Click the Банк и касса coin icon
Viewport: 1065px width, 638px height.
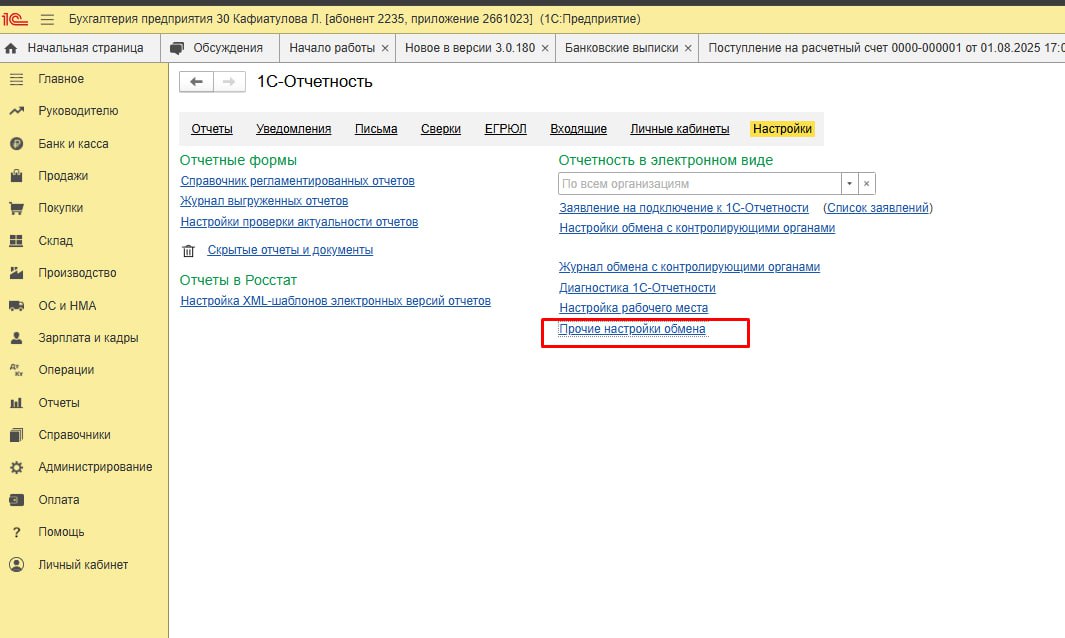[x=16, y=143]
